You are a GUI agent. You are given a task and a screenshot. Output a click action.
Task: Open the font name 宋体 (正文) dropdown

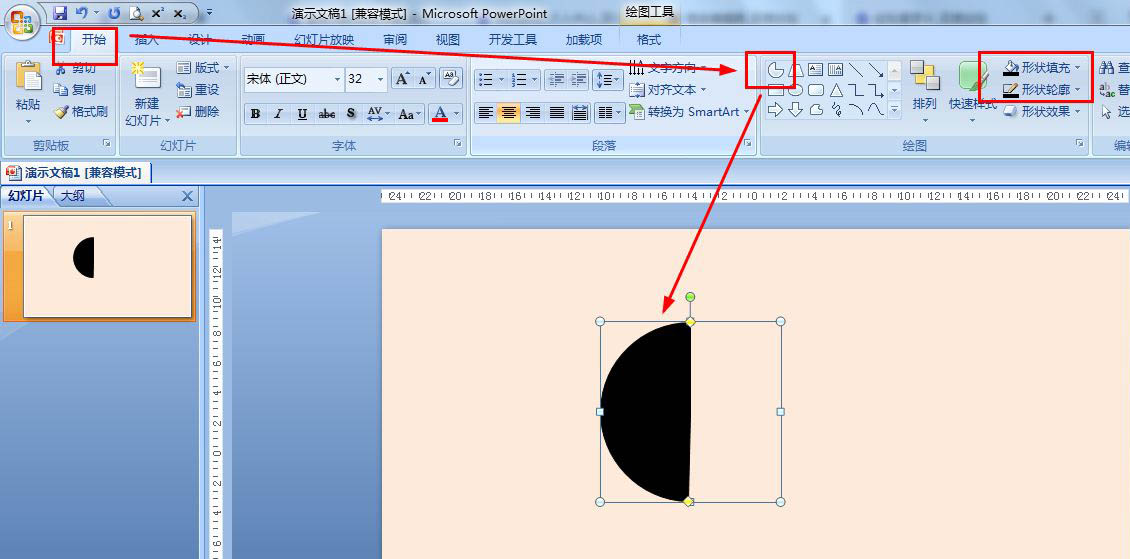point(337,79)
